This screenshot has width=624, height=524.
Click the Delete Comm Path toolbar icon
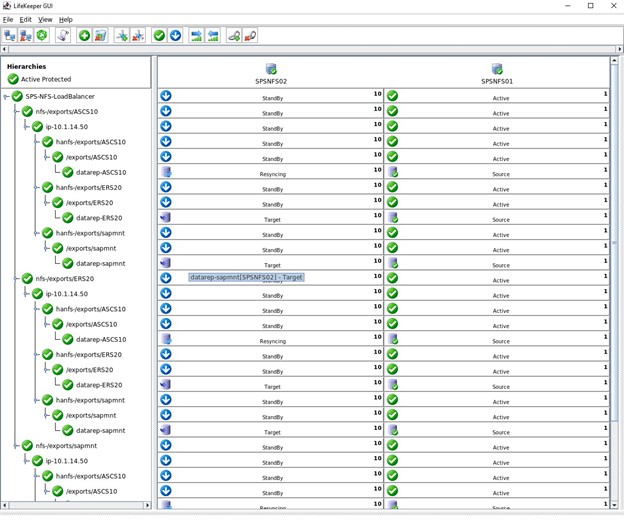coord(138,35)
